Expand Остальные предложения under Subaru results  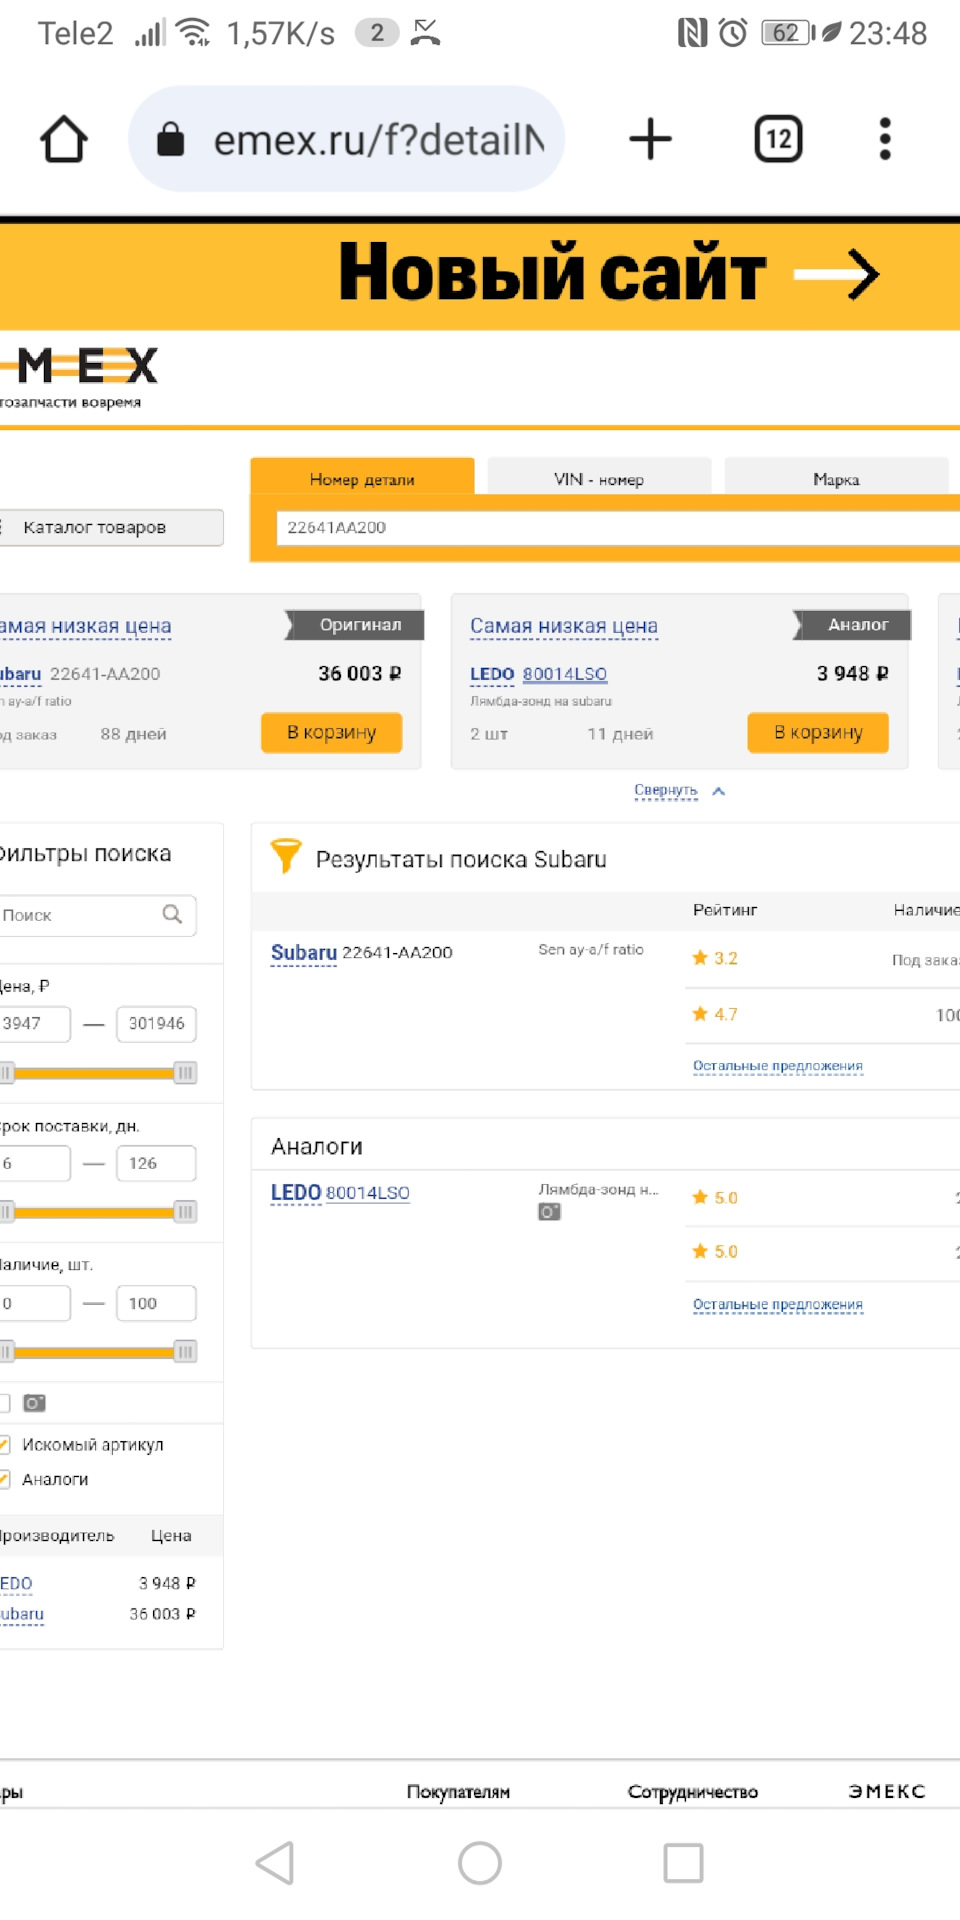(x=777, y=1066)
